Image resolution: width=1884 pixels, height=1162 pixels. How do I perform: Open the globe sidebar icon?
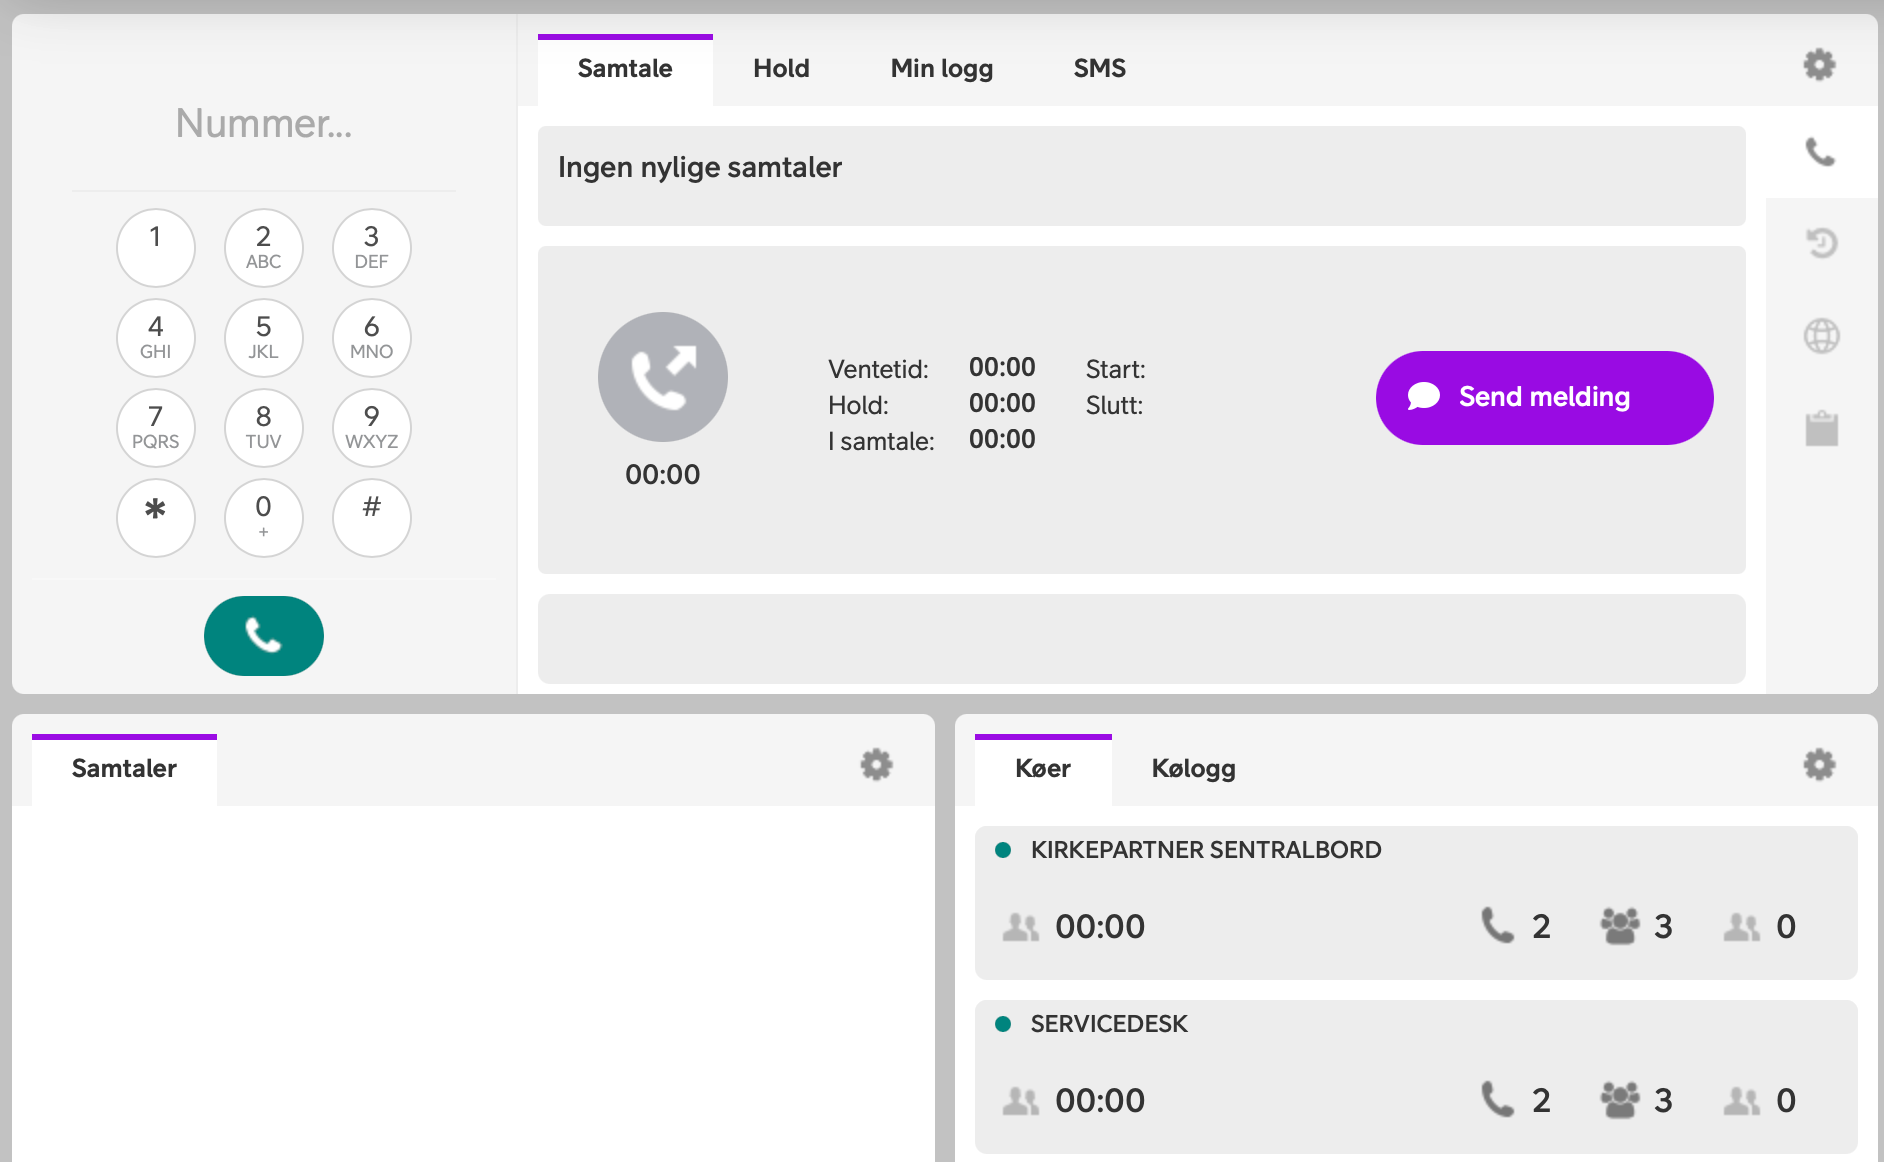(x=1820, y=336)
